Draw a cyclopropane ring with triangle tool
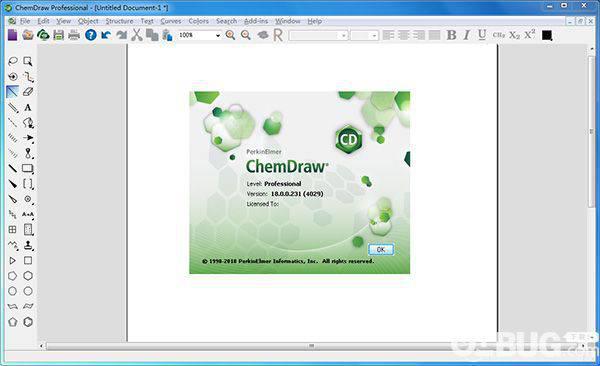Image resolution: width=600 pixels, height=366 pixels. coord(13,260)
